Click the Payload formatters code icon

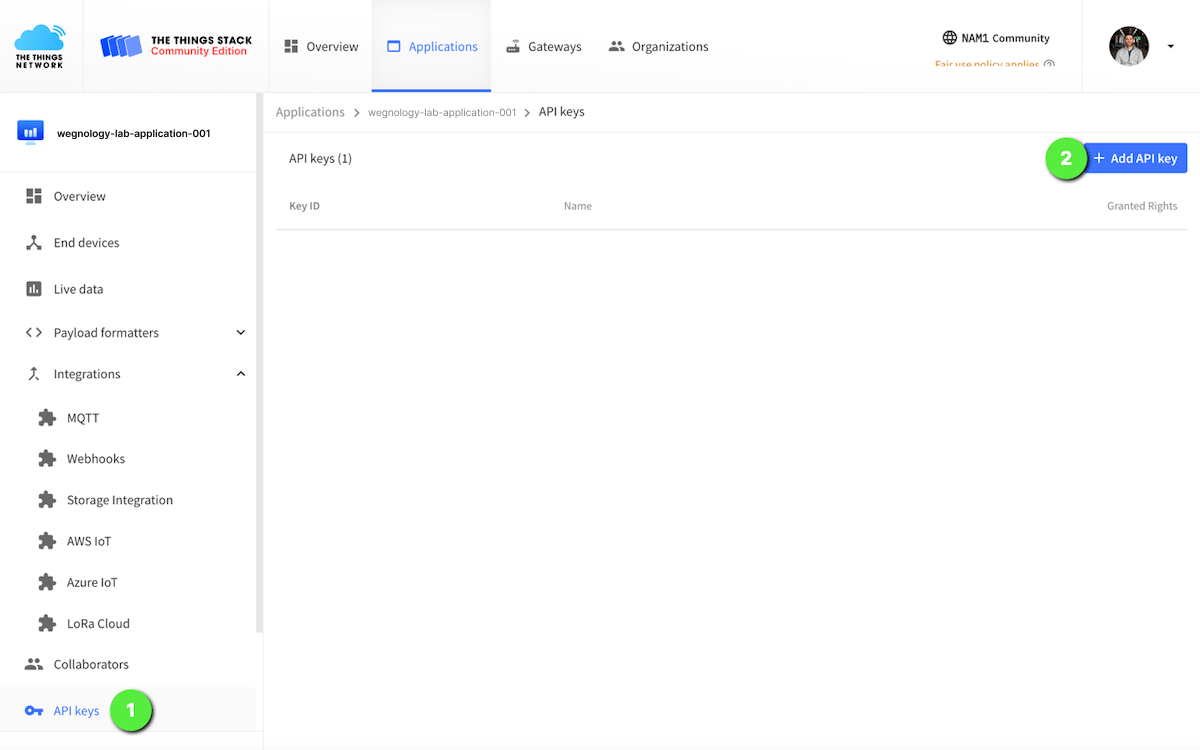click(x=34, y=333)
